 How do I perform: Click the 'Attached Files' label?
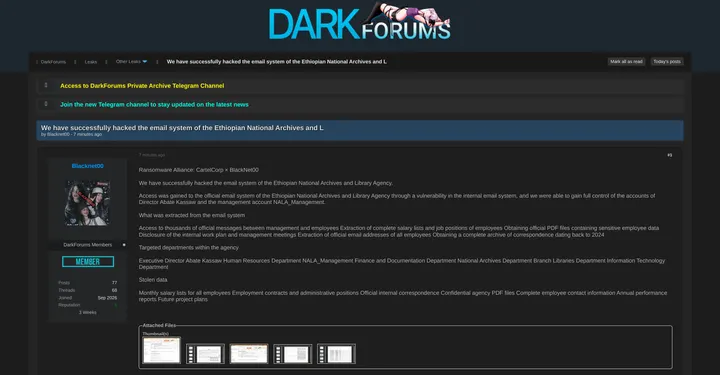(x=159, y=325)
